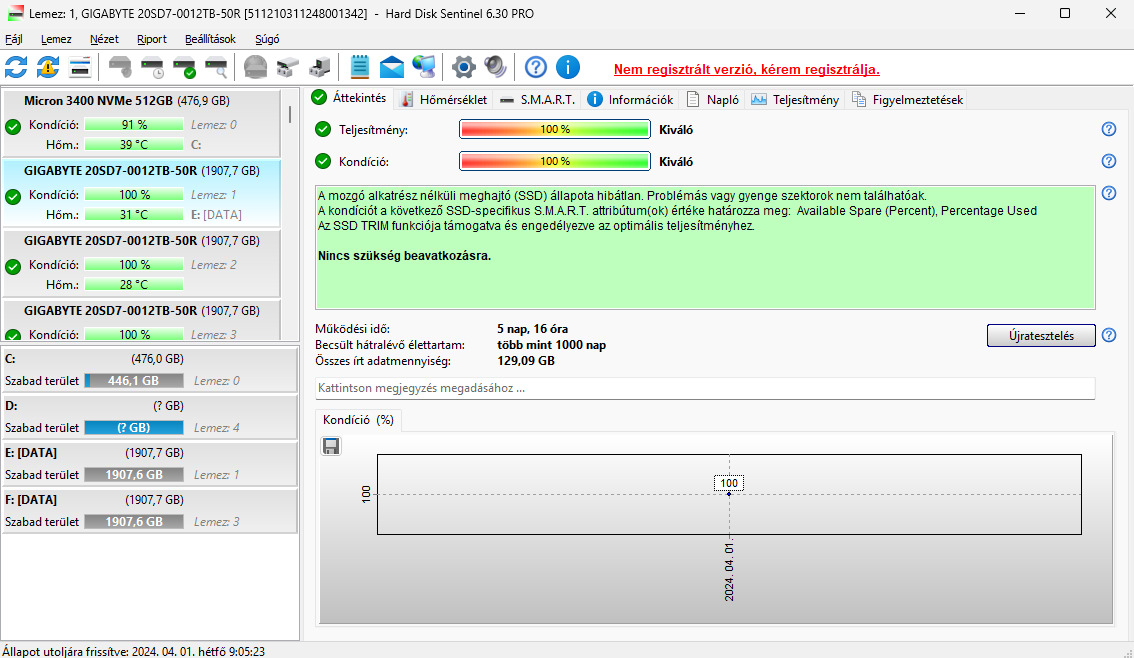Click the disk with magnifier icon
The width and height of the screenshot is (1134, 658).
coord(216,67)
